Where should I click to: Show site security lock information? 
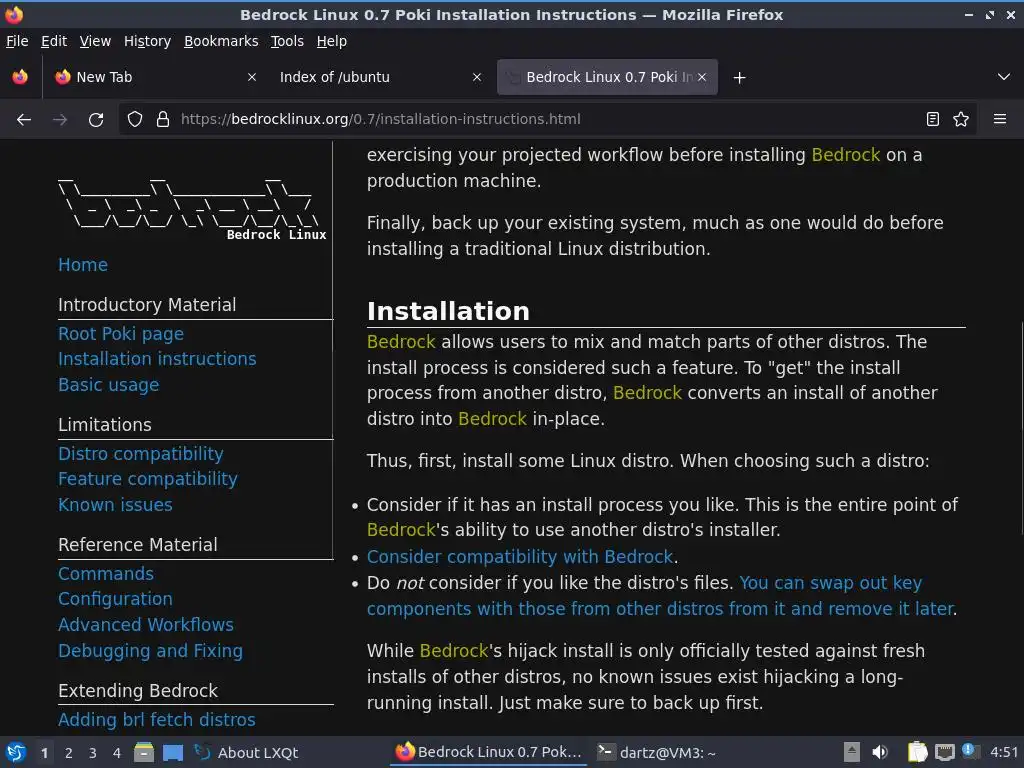coord(163,120)
